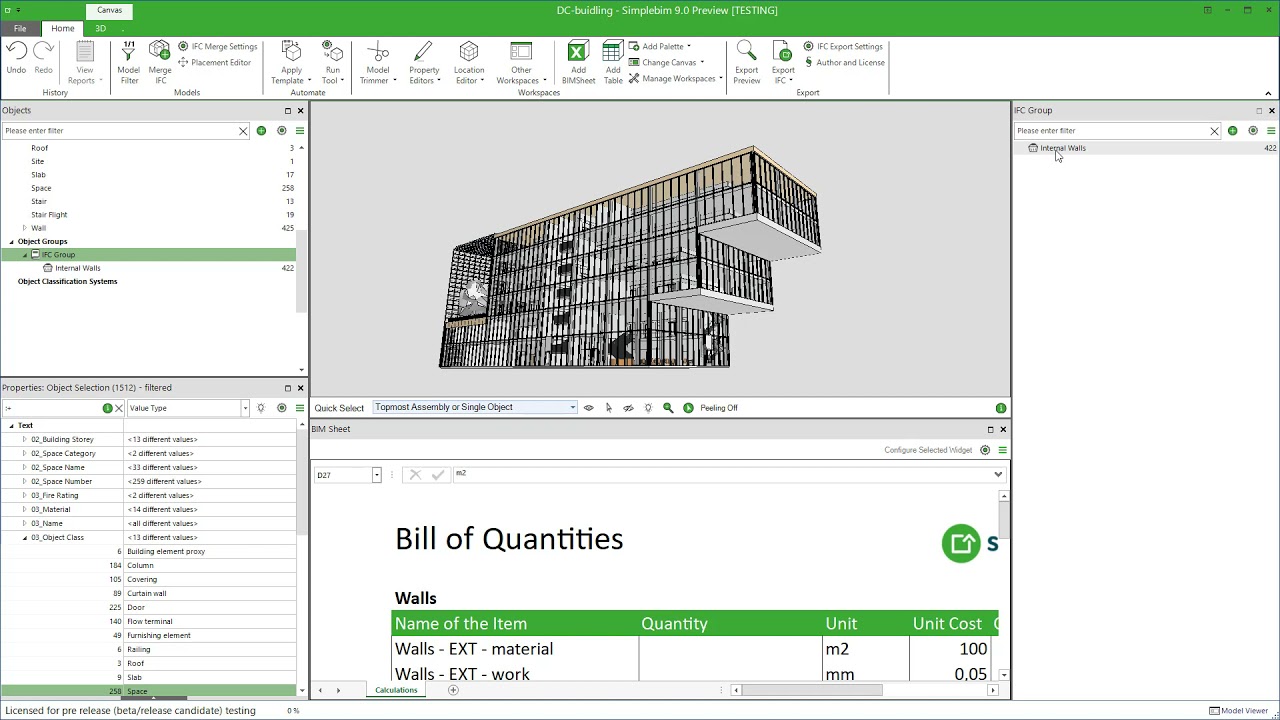The height and width of the screenshot is (720, 1280).
Task: Click the lightbulb icon in Properties panel
Action: coord(261,408)
